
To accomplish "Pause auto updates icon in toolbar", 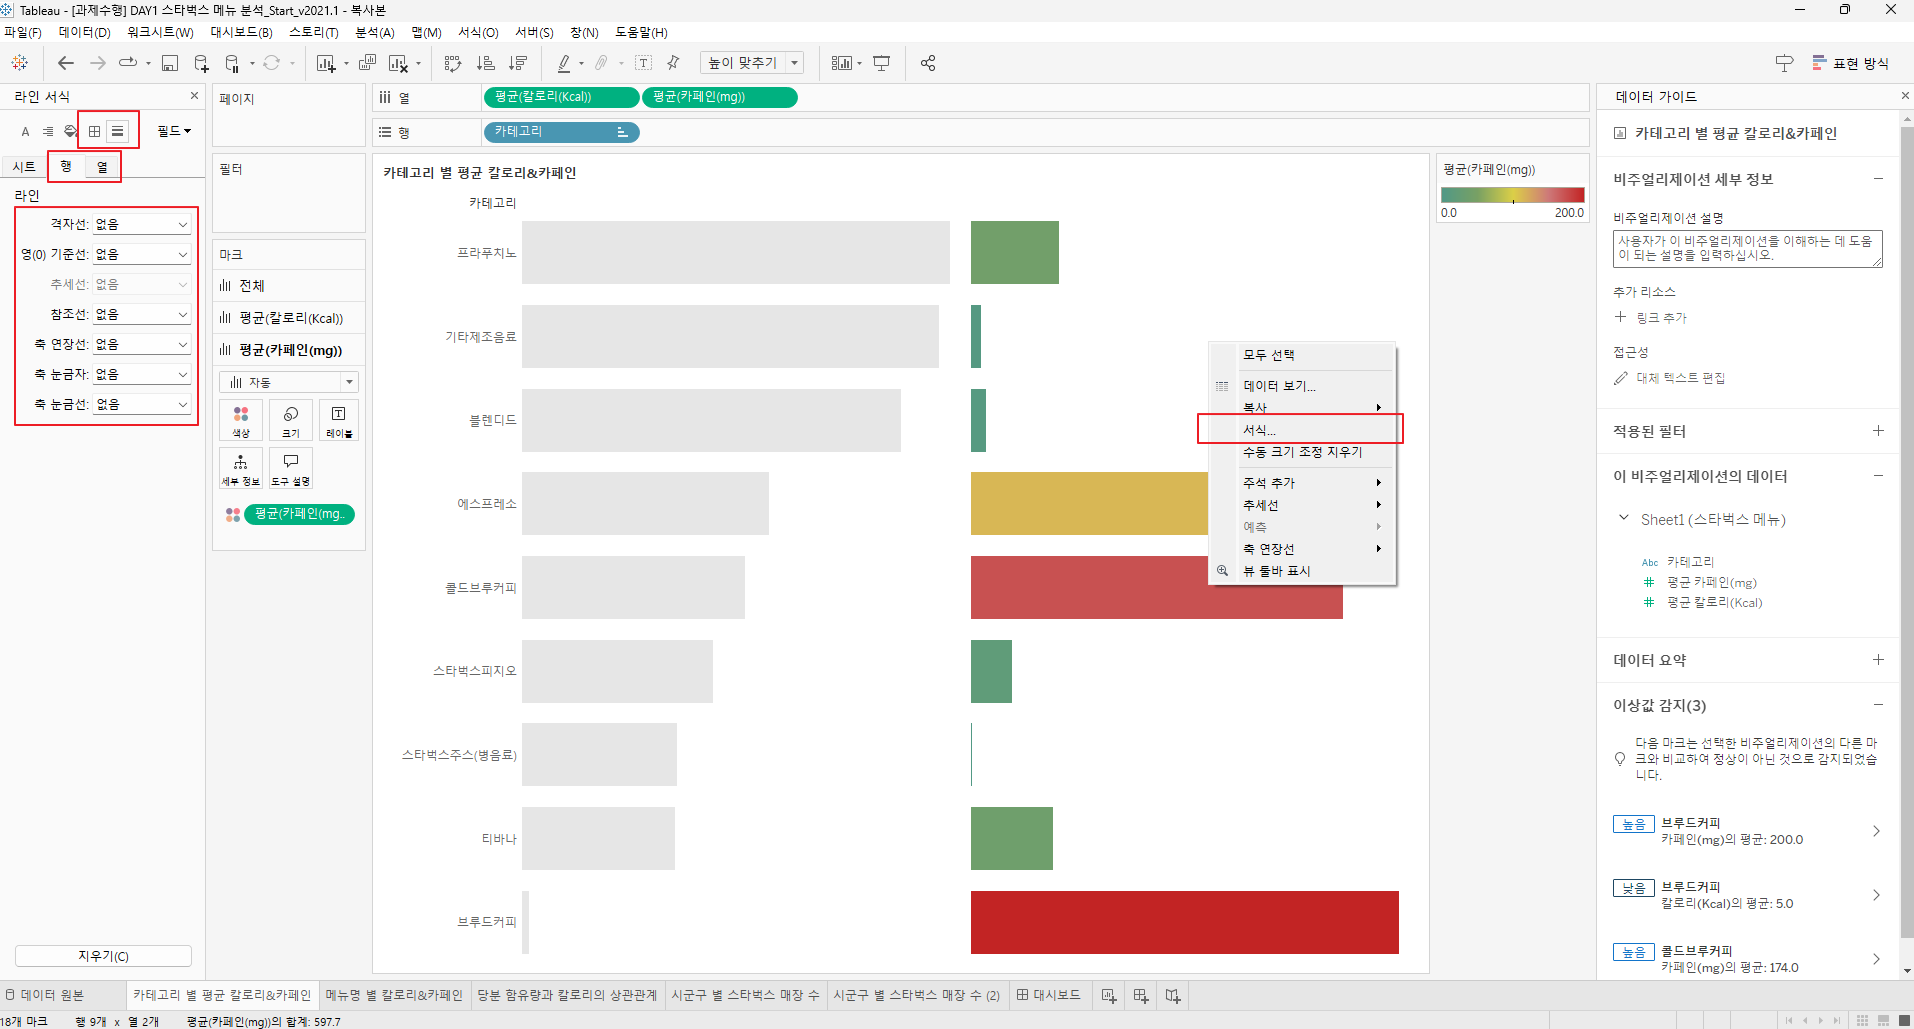I will 232,63.
